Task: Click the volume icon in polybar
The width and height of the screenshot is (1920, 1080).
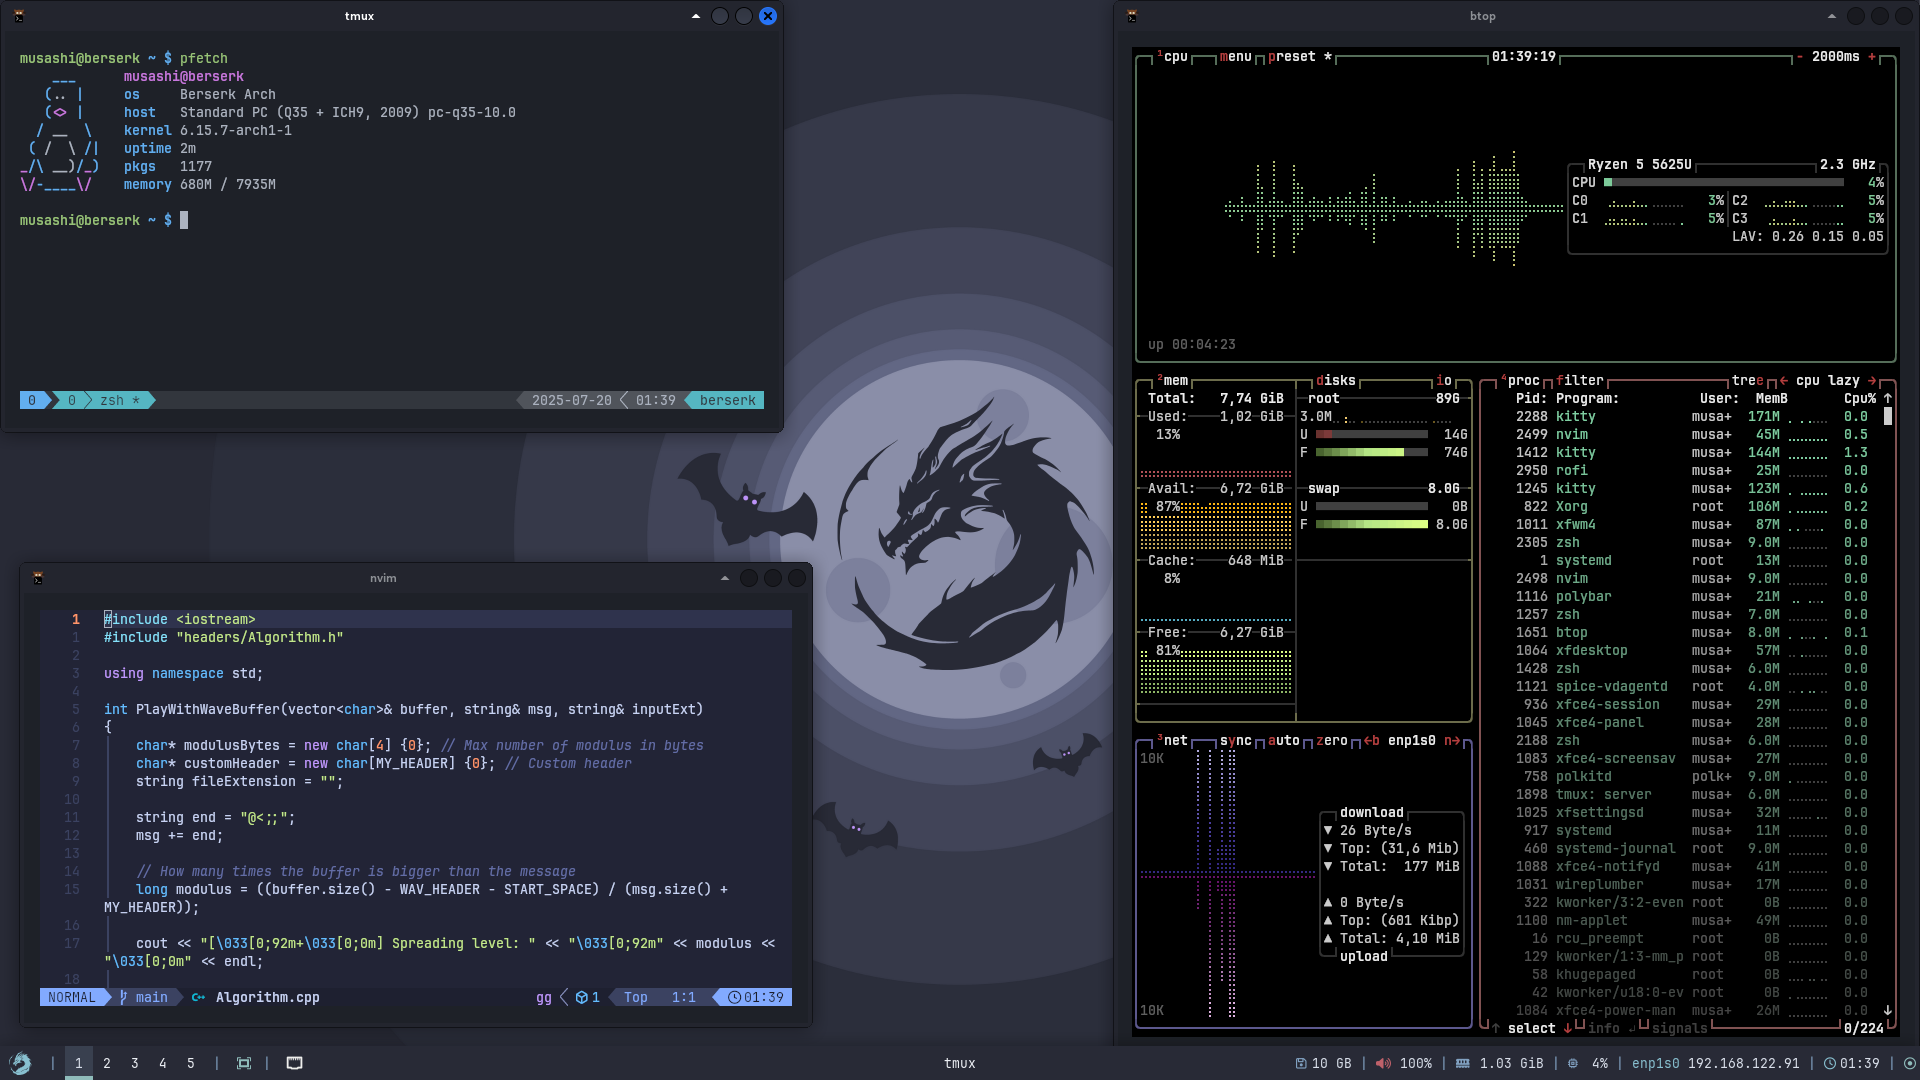Action: click(1385, 1063)
